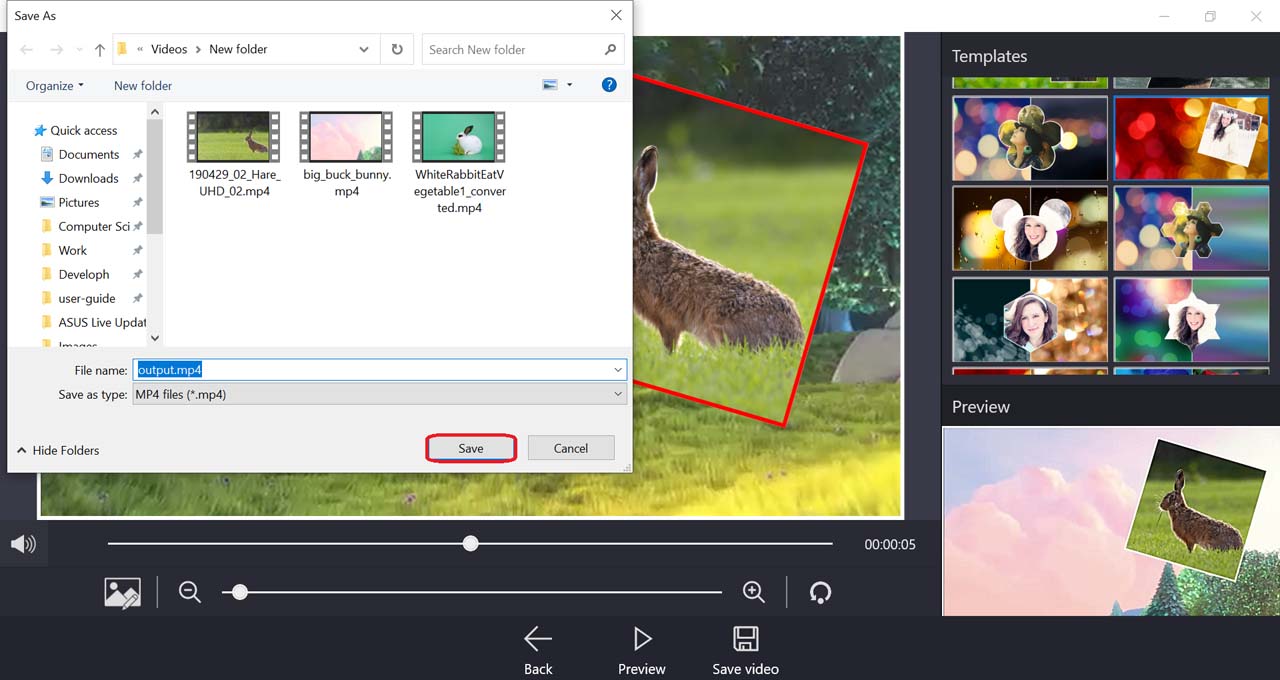Navigate up one folder level
This screenshot has width=1280, height=680.
[99, 50]
